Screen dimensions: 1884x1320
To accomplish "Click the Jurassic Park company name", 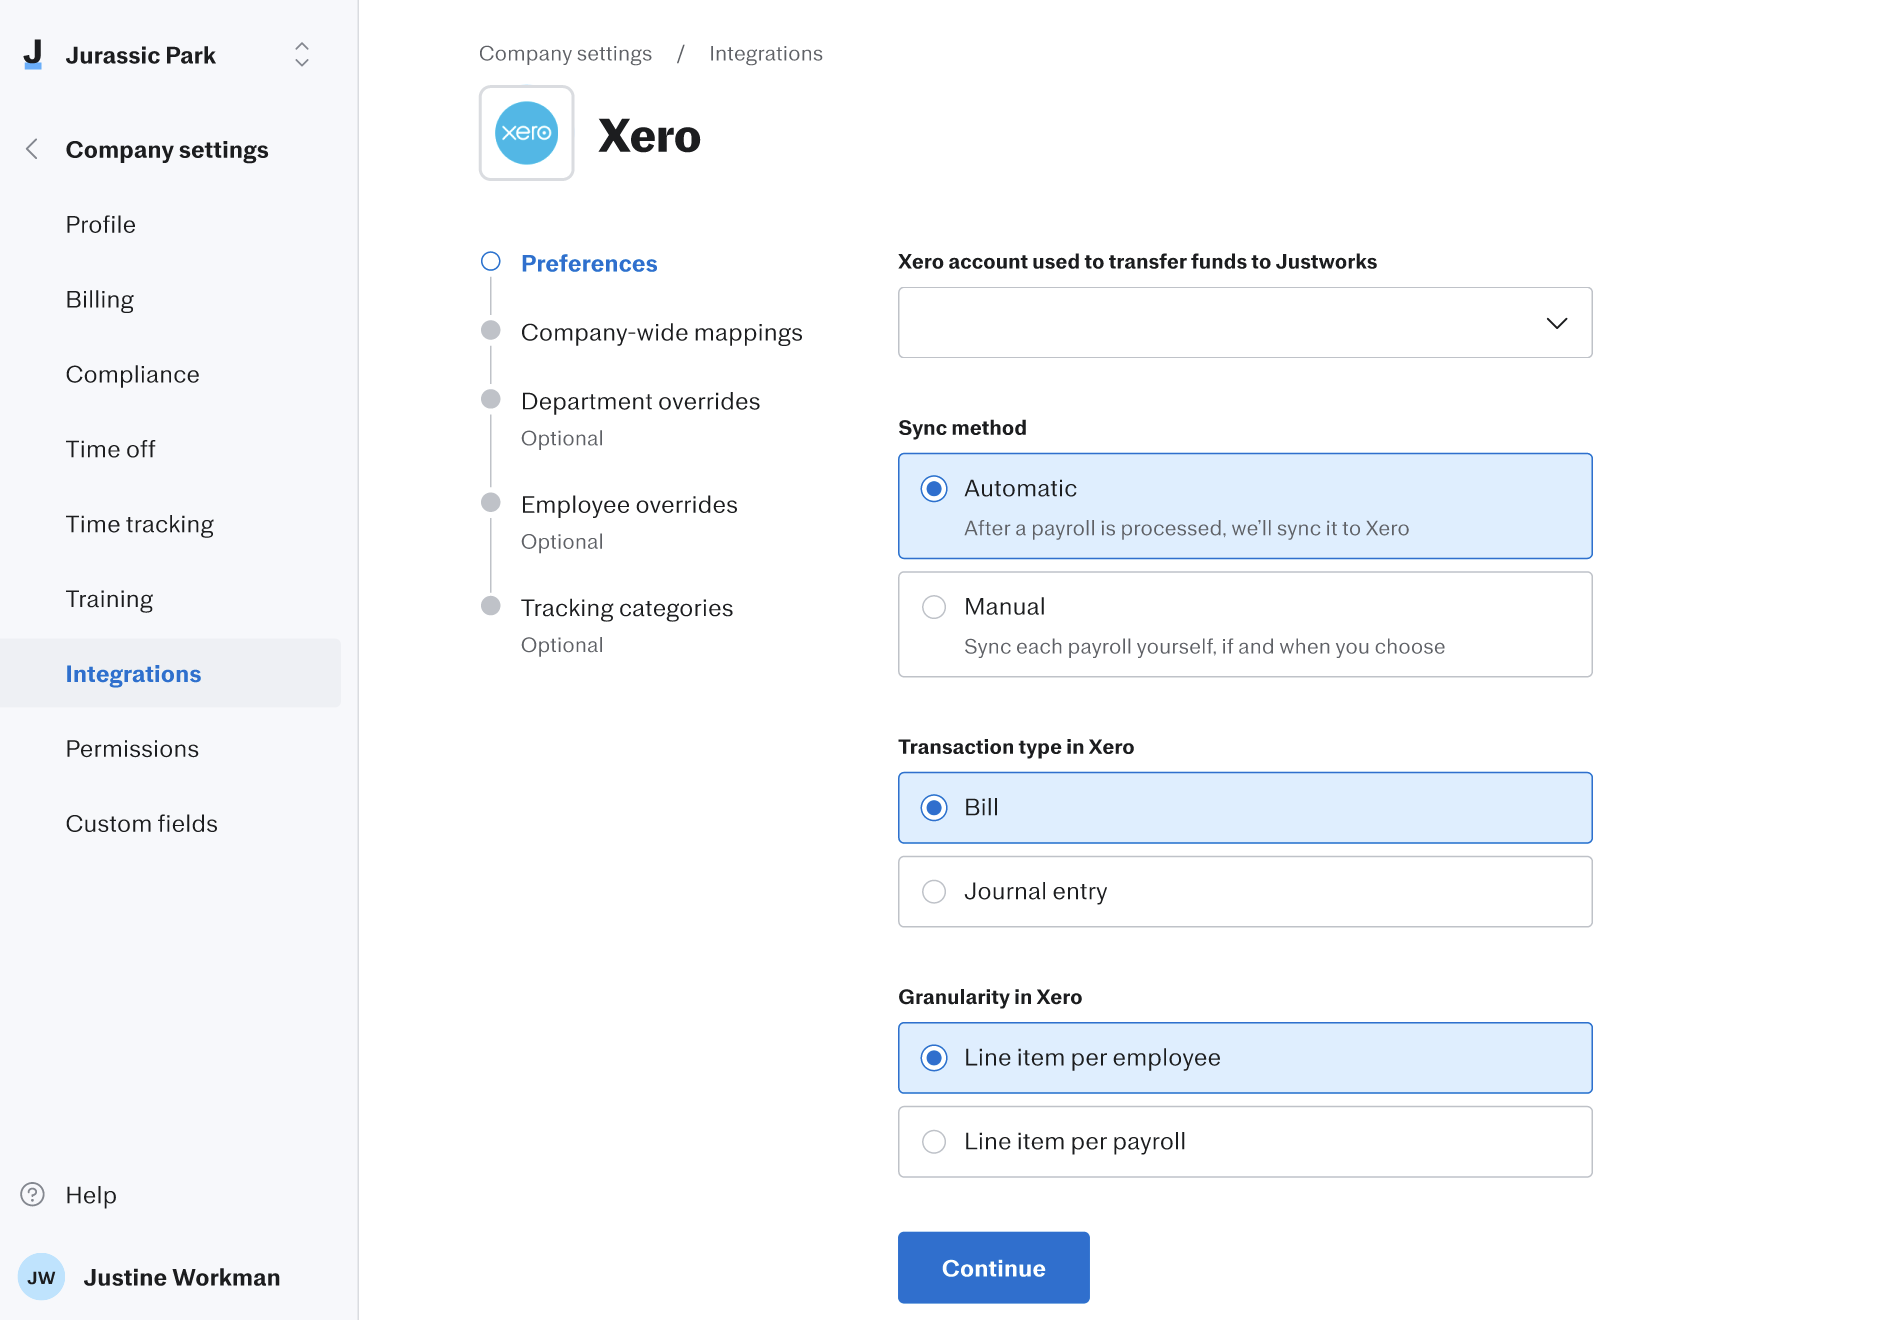I will coord(141,55).
